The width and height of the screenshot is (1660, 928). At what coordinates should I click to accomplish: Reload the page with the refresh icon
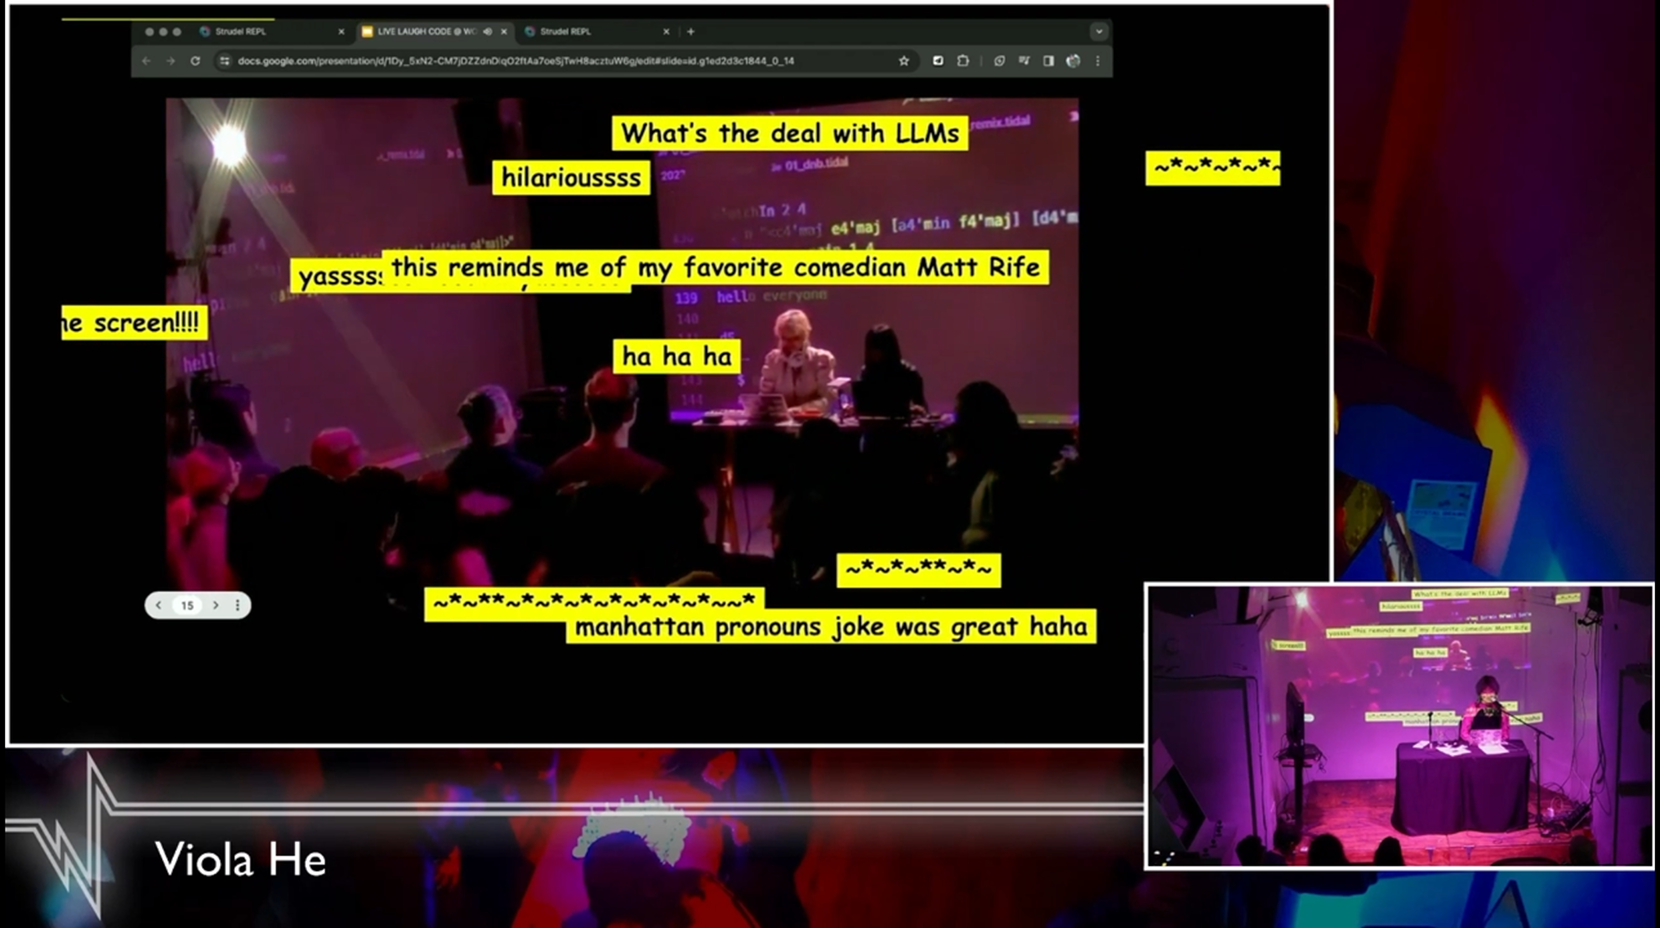pos(195,61)
